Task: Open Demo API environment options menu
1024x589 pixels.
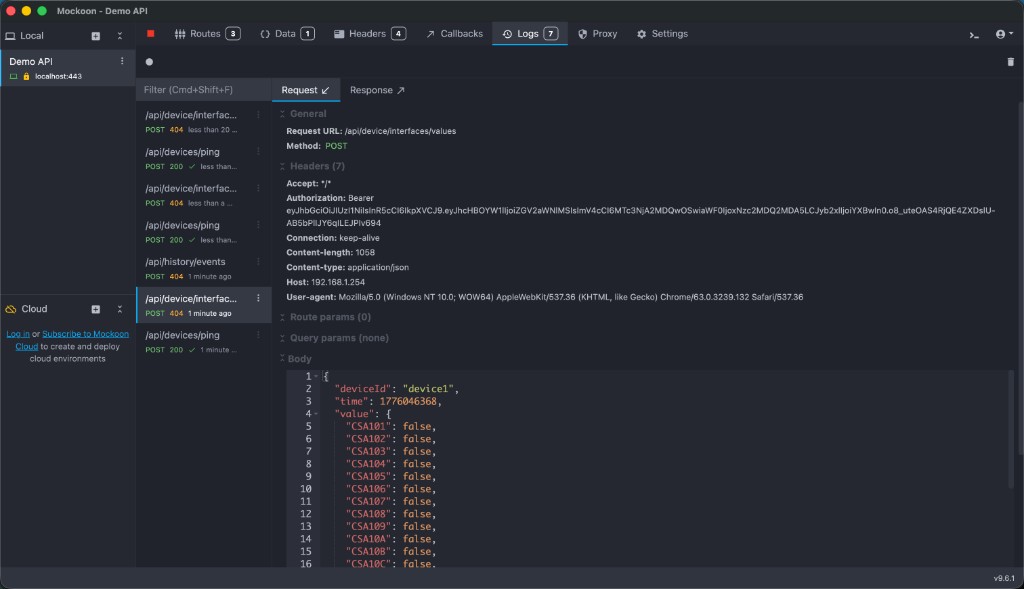Action: click(x=121, y=61)
